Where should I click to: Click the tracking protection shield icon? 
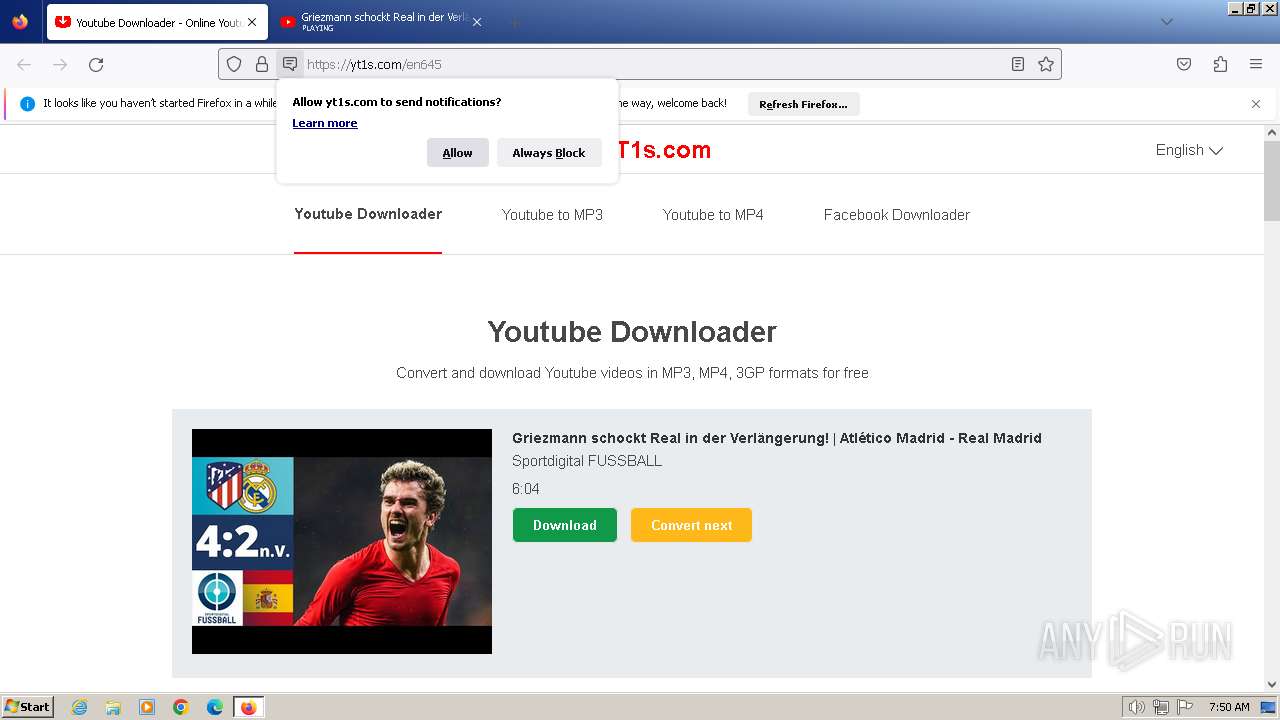tap(234, 64)
